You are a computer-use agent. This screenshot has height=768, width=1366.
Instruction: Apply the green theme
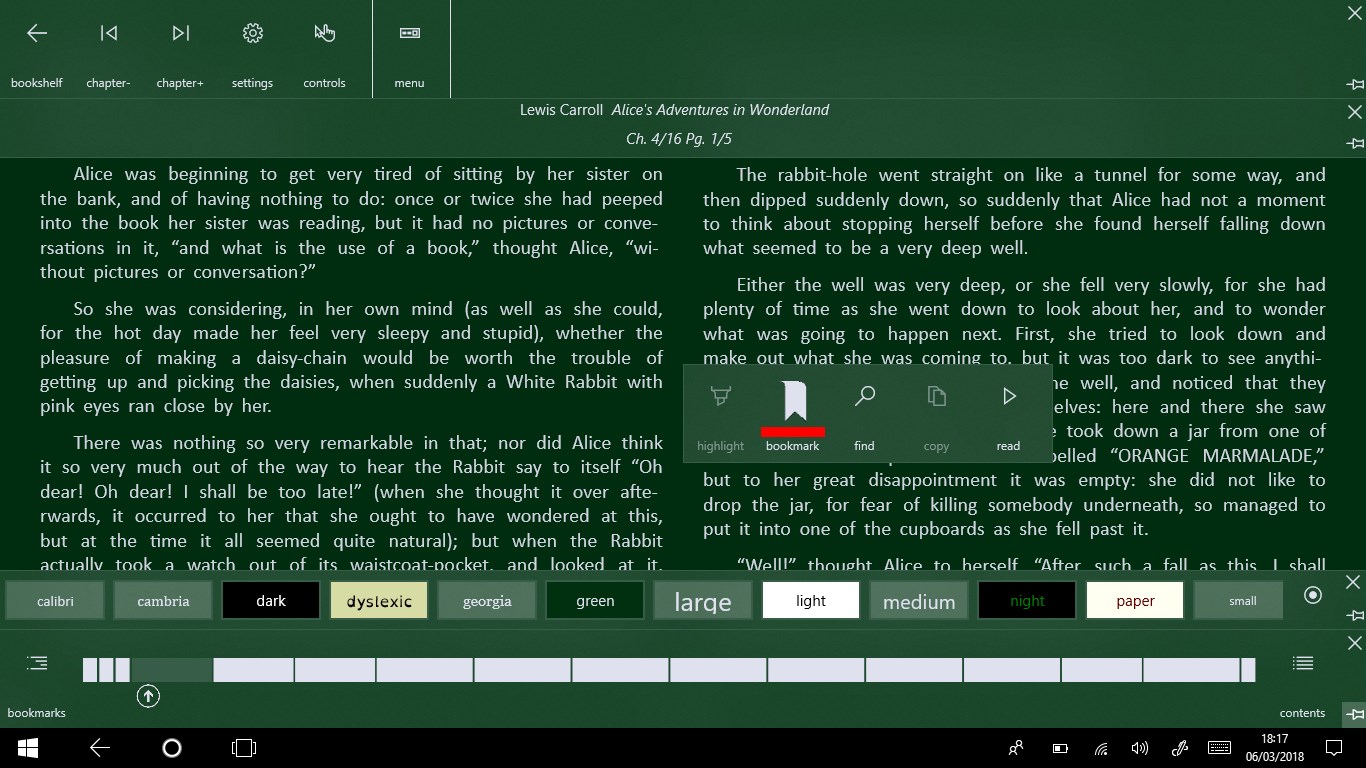point(595,600)
